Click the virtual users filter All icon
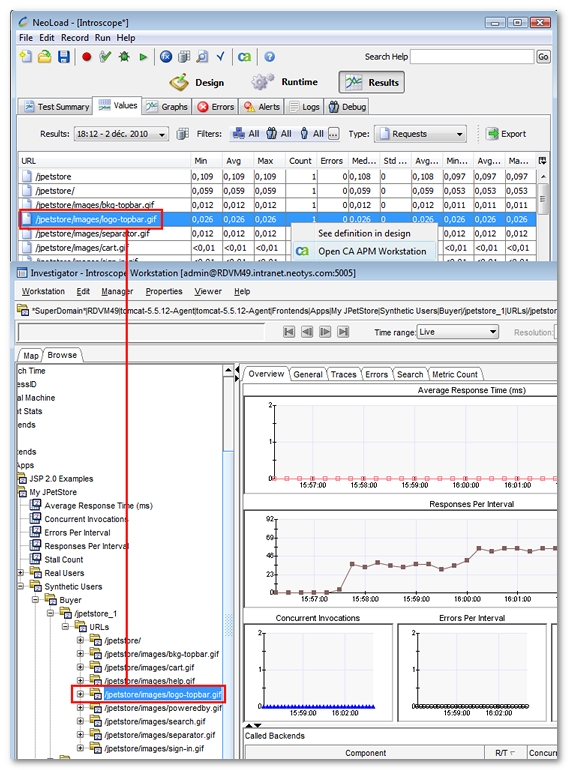This screenshot has height=770, width=568. 312,134
